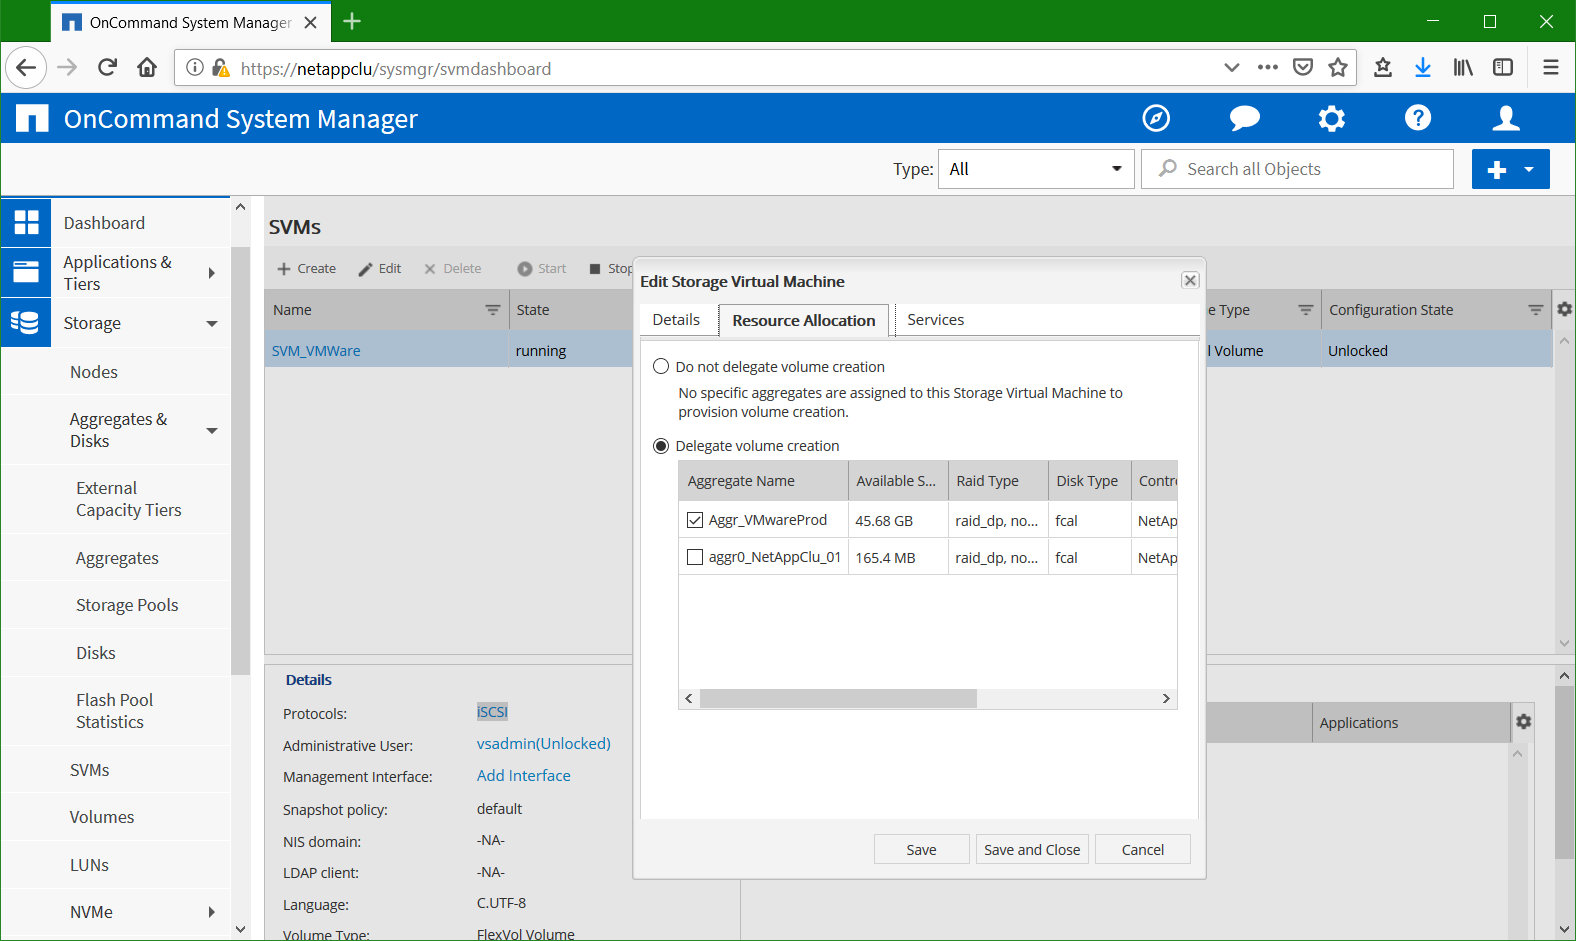Show site security information icon
Viewport: 1576px width, 941px height.
[x=195, y=67]
